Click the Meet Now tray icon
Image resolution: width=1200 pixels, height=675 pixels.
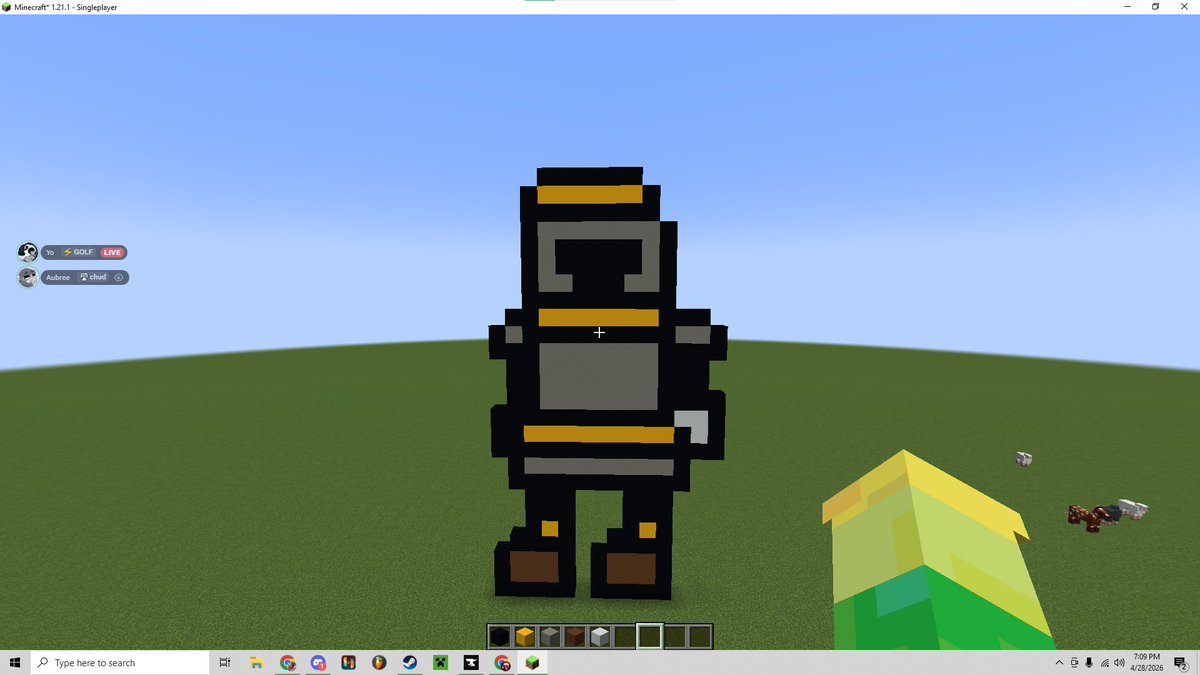point(1074,663)
